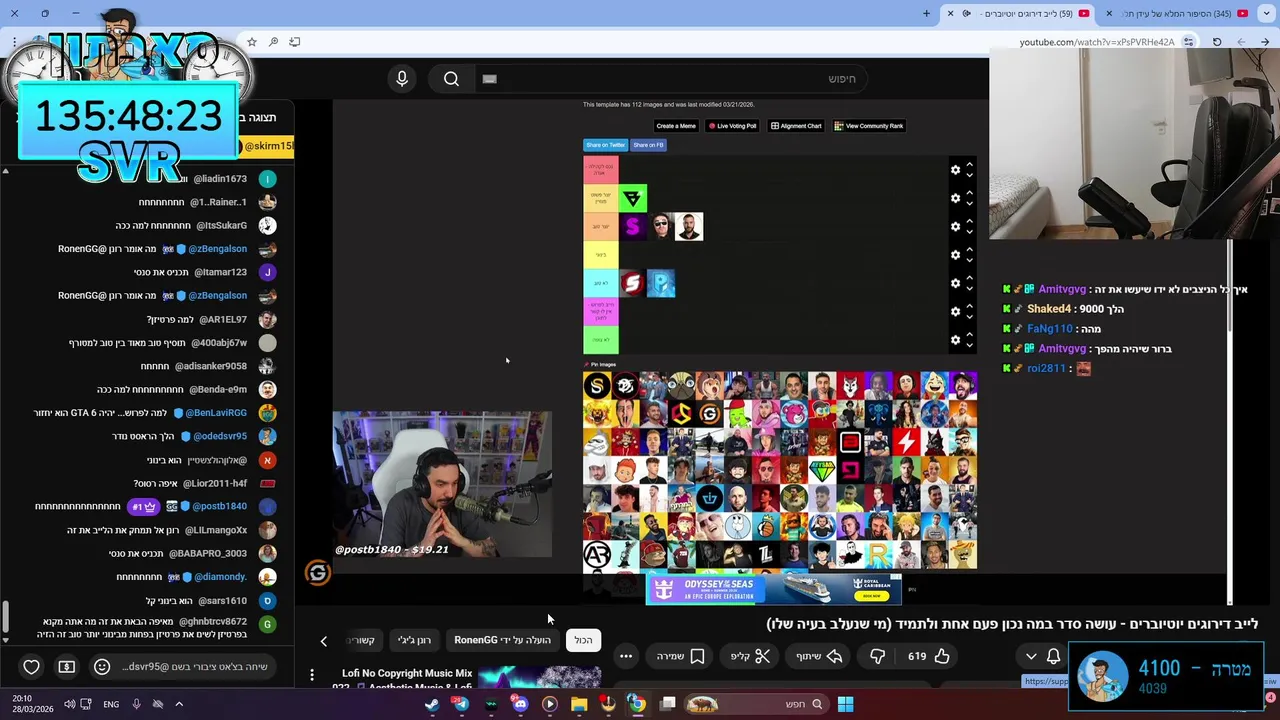
Task: Open a new browser tab with plus
Action: click(926, 13)
